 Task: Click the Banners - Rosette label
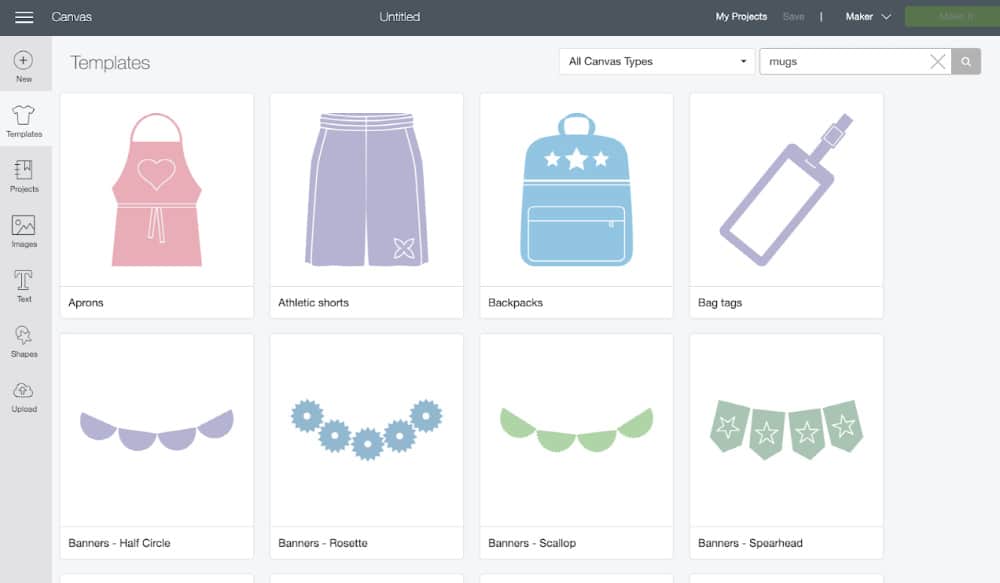tap(323, 543)
